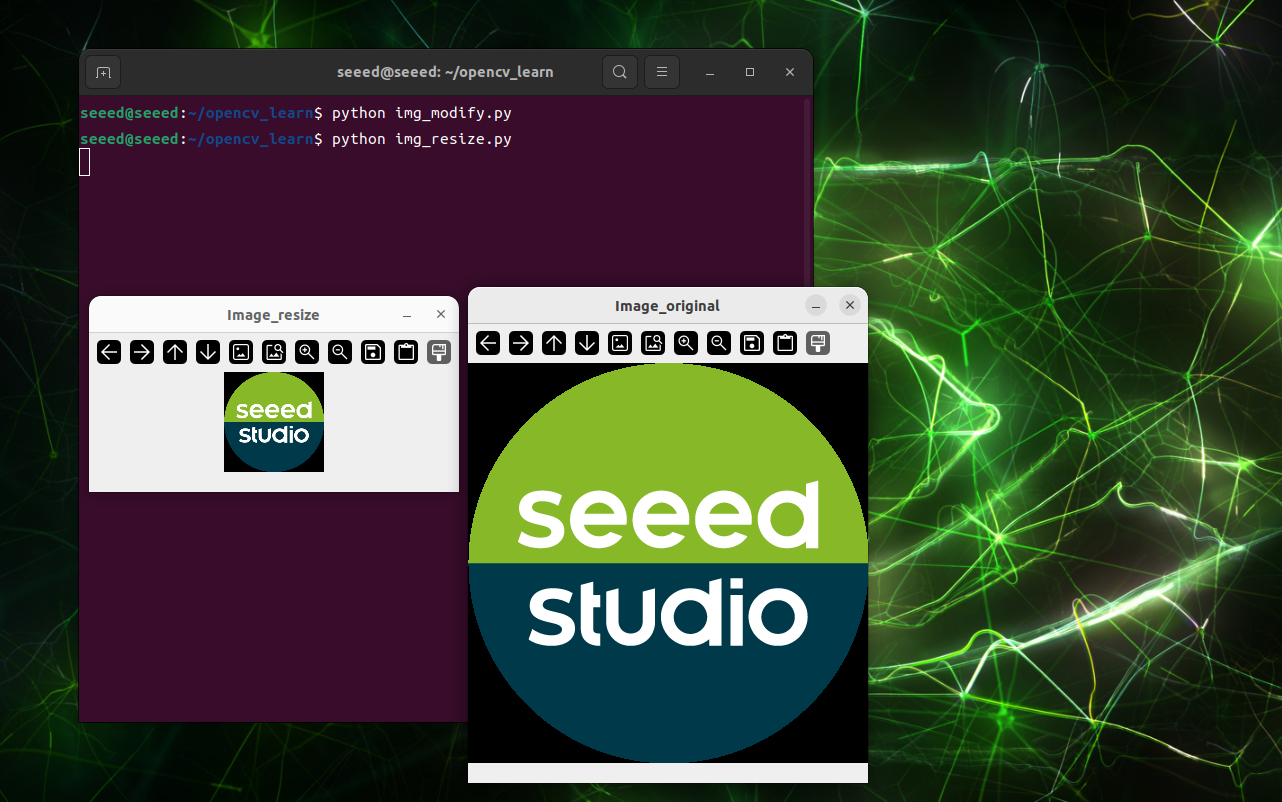Pan up in the Image_resize window
The image size is (1282, 802).
[175, 352]
